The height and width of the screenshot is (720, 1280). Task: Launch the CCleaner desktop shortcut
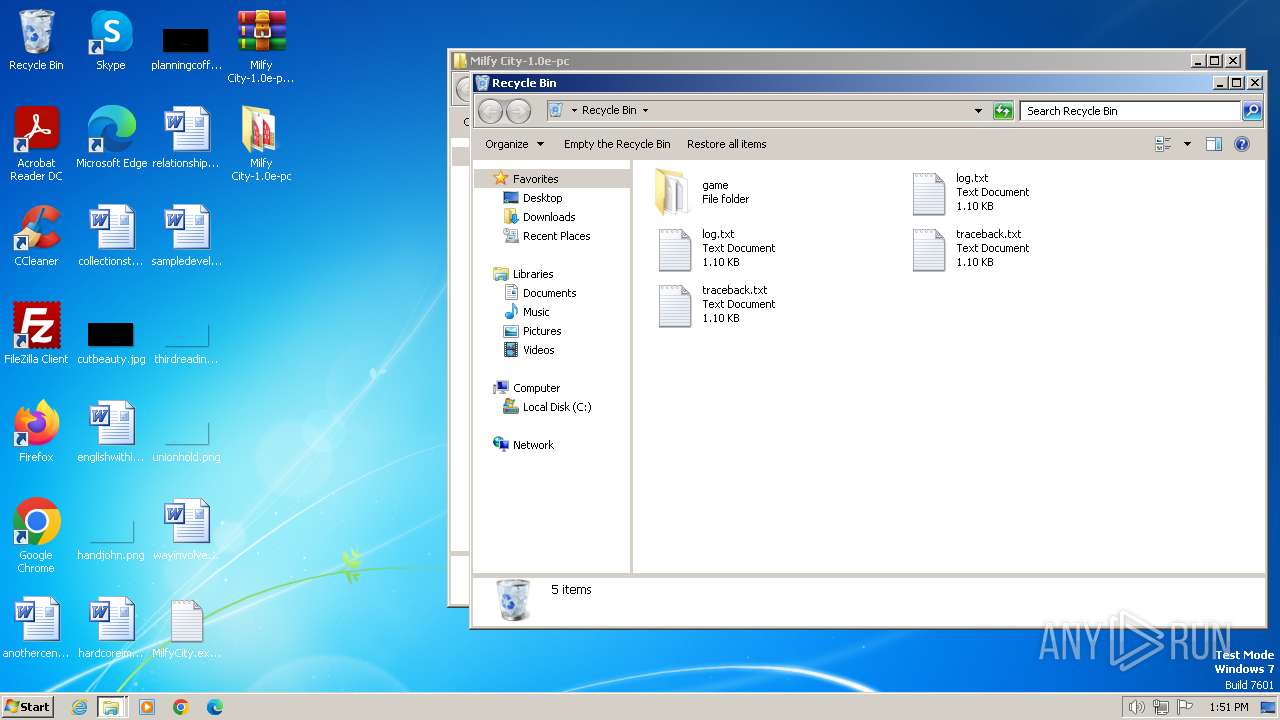click(36, 237)
